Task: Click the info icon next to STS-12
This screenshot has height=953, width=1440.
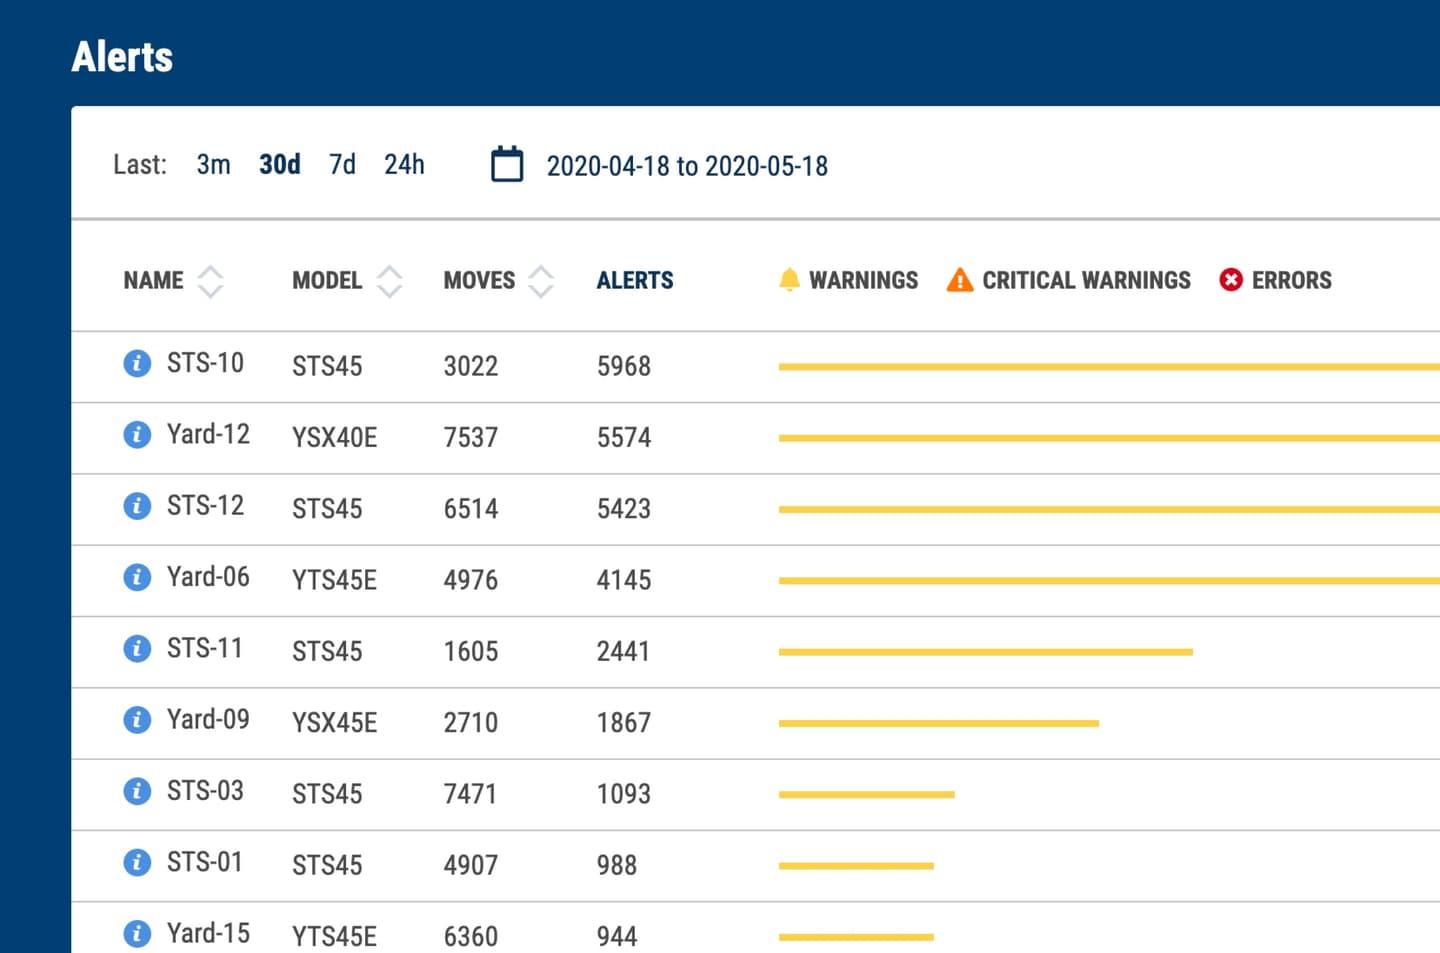Action: pyautogui.click(x=137, y=506)
